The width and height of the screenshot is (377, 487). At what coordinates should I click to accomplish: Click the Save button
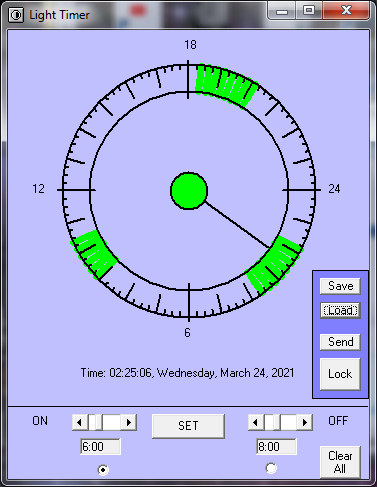[x=340, y=286]
